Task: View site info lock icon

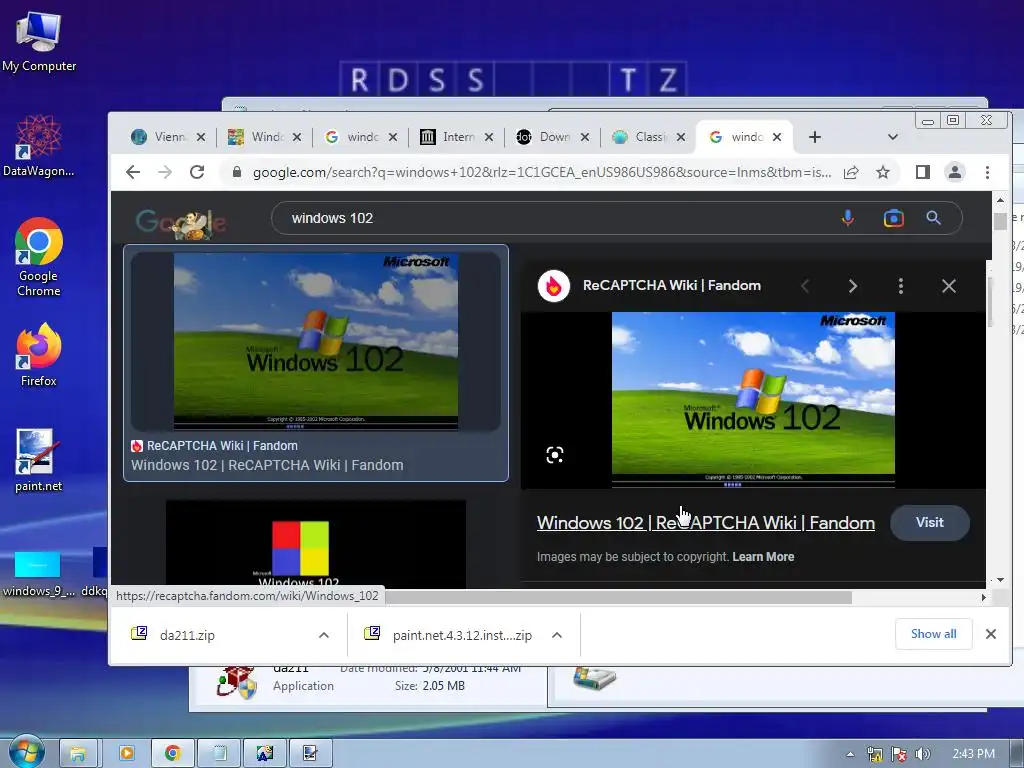Action: (237, 172)
